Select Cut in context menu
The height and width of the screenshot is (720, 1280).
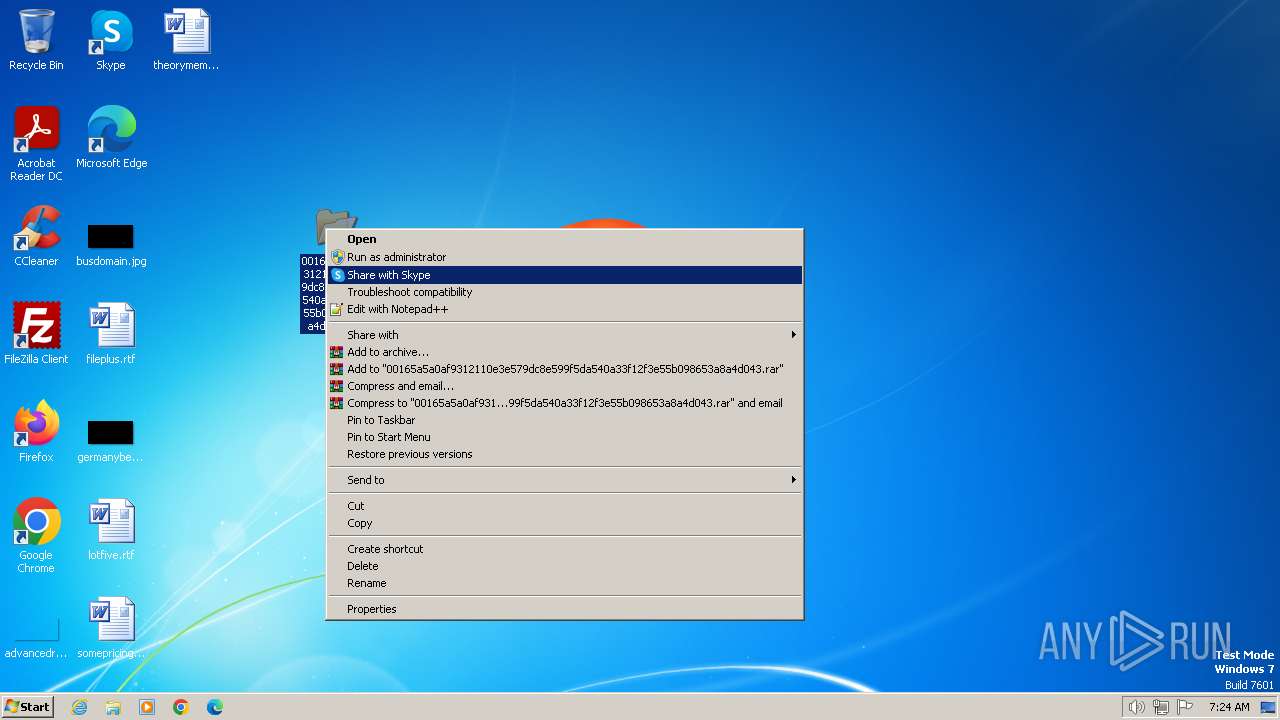point(565,506)
